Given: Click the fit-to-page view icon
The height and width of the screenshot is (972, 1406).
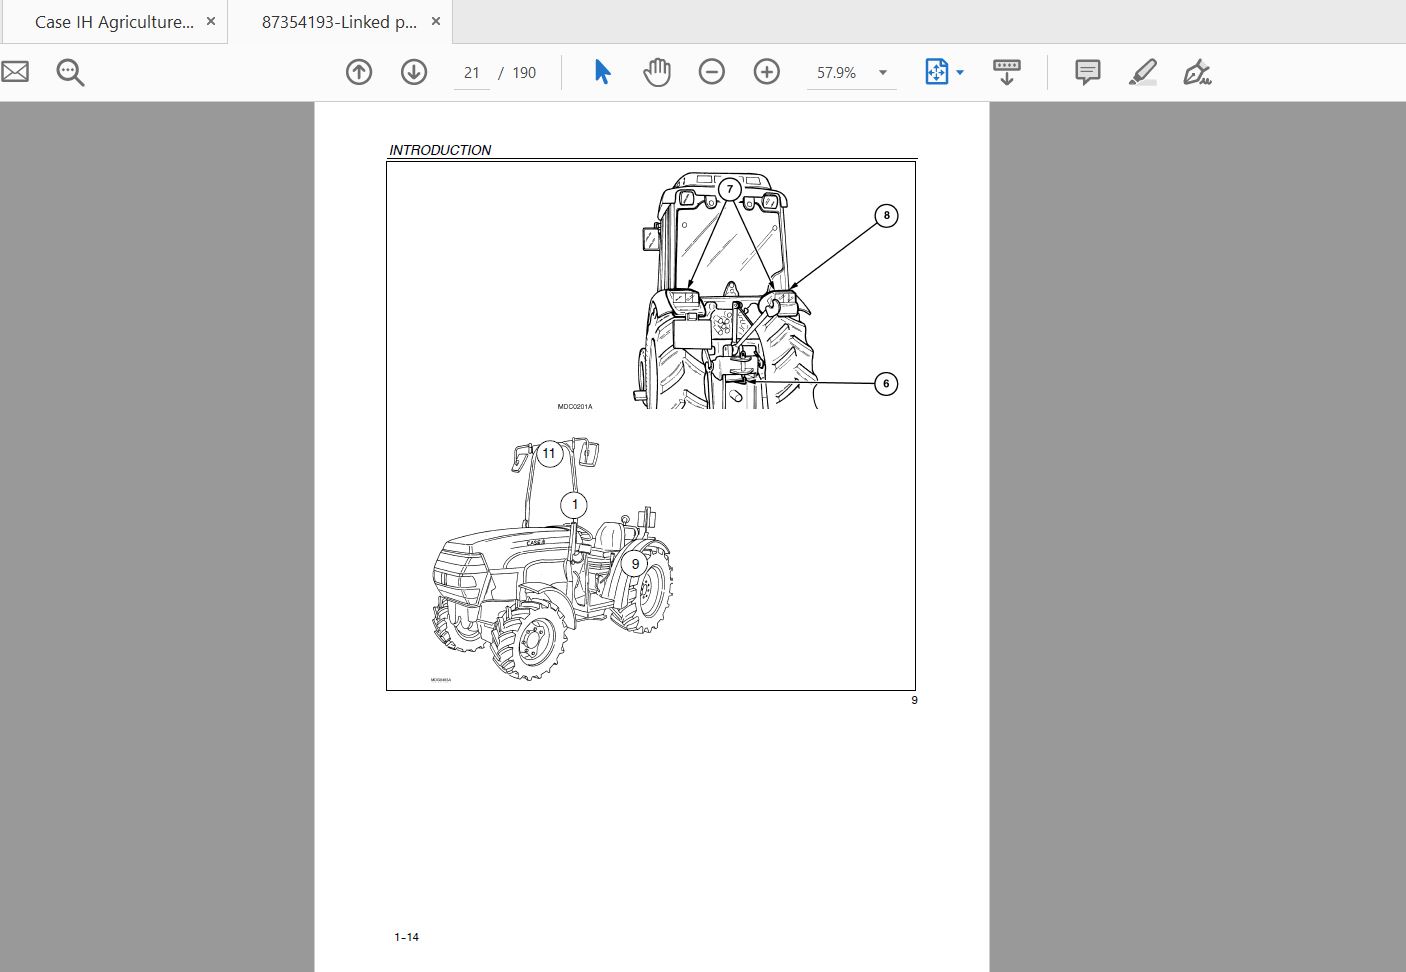Looking at the screenshot, I should [936, 71].
